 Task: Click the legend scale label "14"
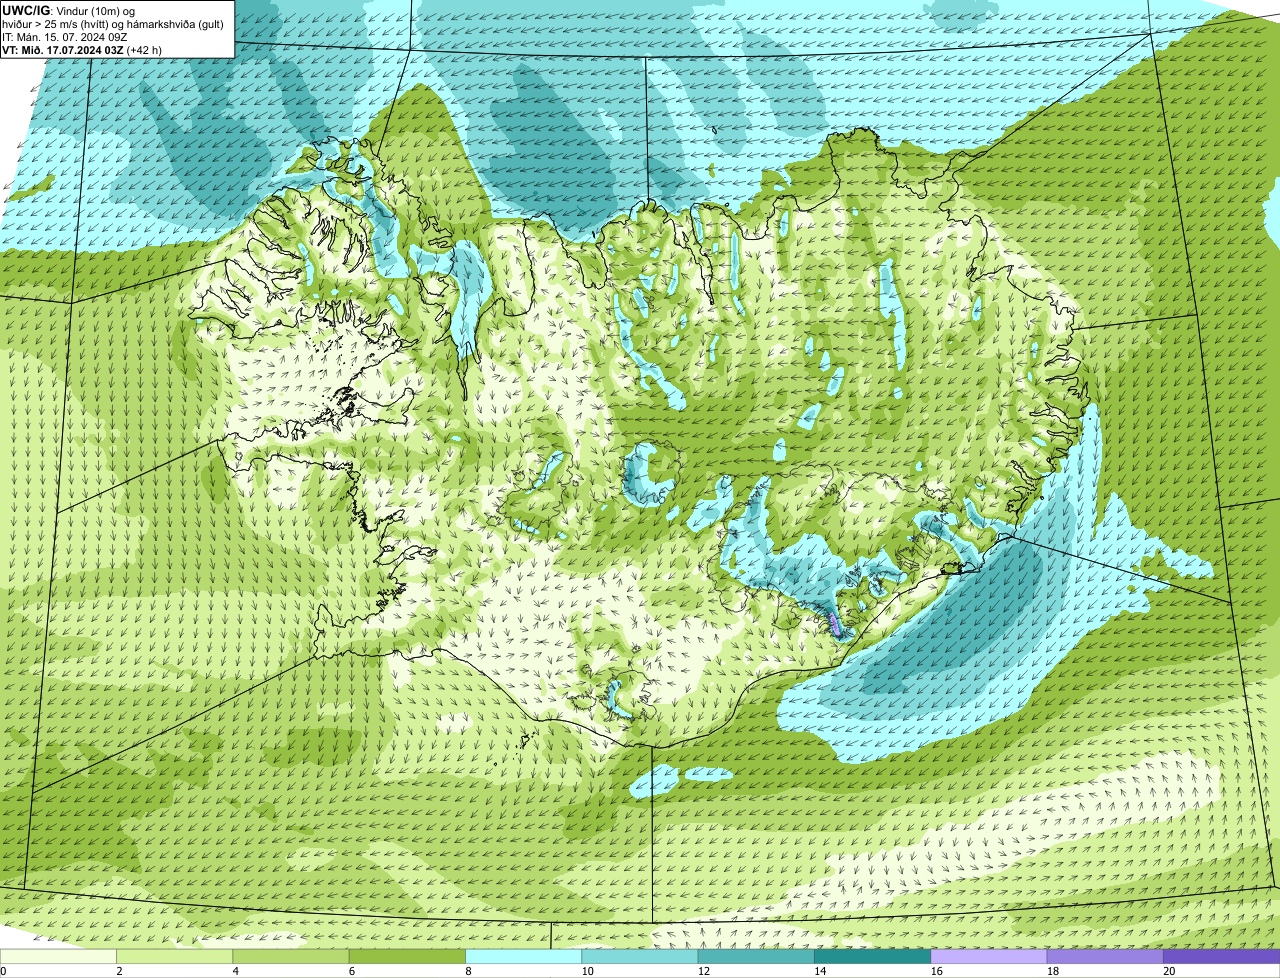820,971
